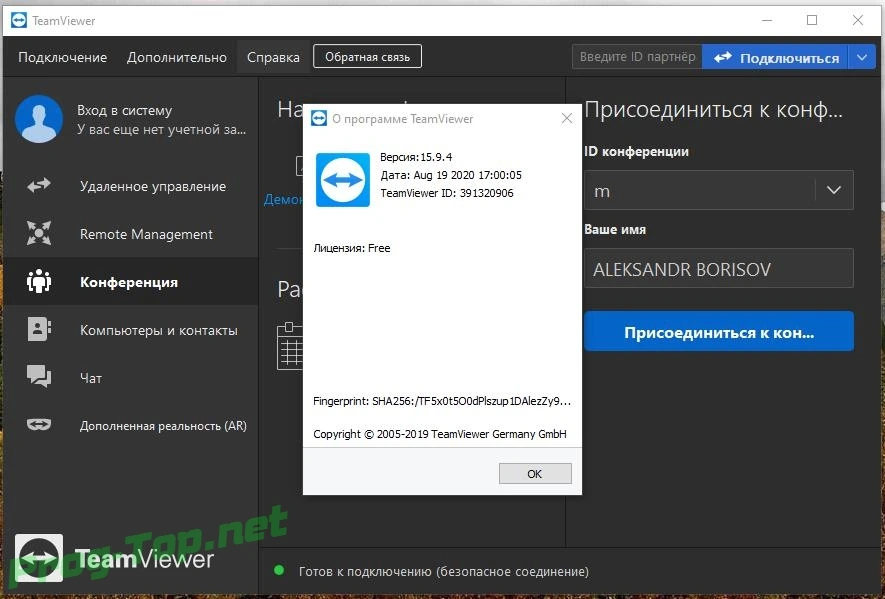The height and width of the screenshot is (599, 885).
Task: Open the Справка menu
Action: [273, 57]
